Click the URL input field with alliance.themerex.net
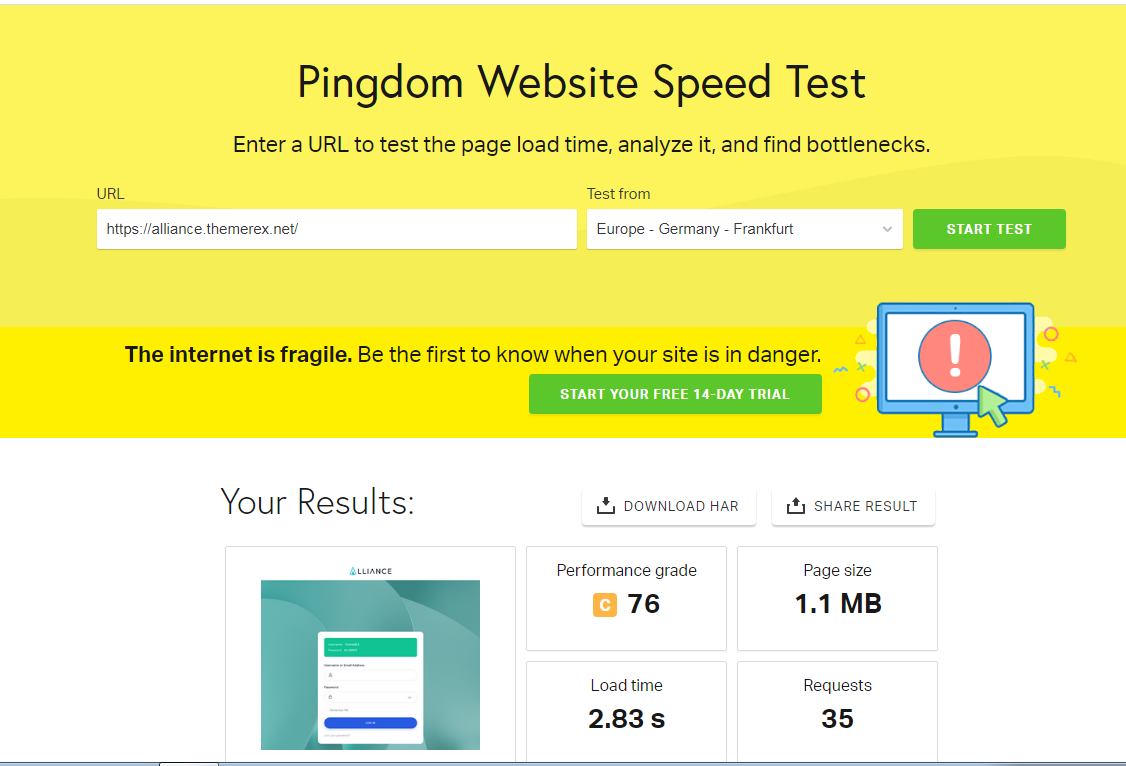The height and width of the screenshot is (766, 1126). click(337, 229)
